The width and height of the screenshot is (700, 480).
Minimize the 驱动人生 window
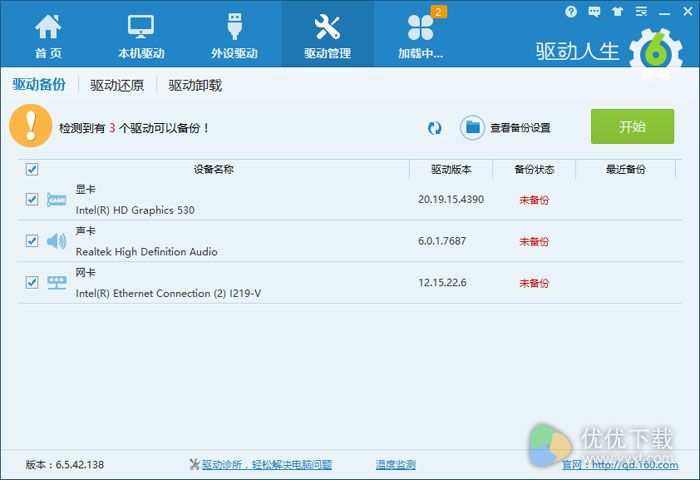664,13
